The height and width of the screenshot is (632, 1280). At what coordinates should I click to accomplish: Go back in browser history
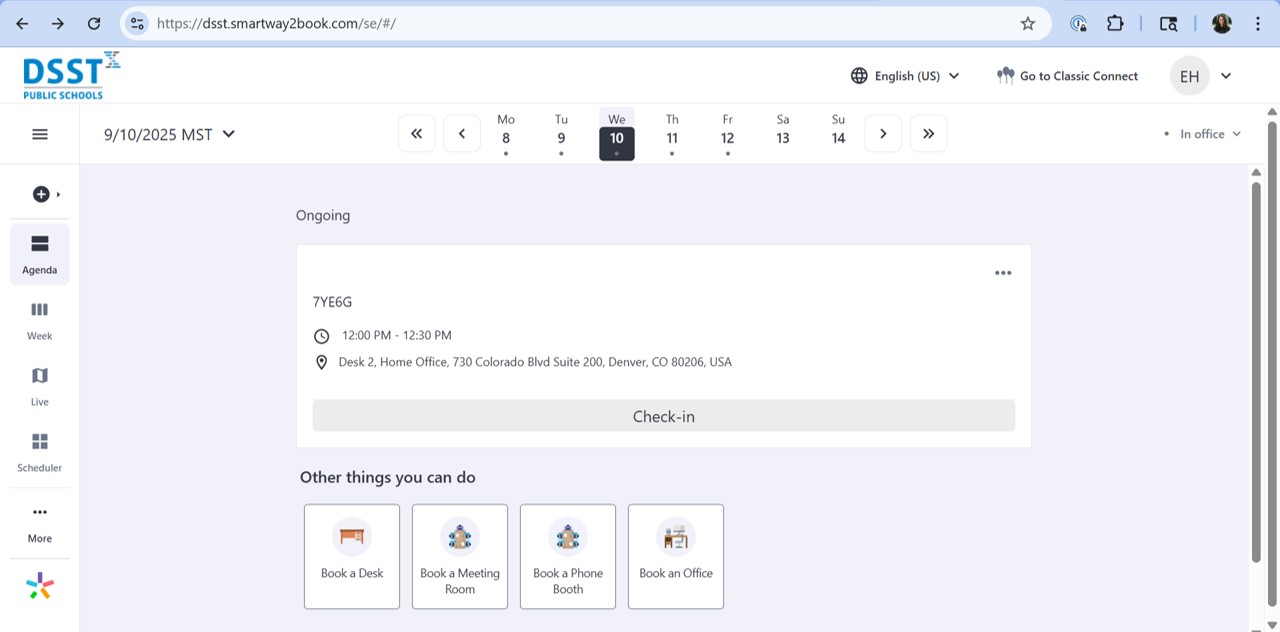[22, 23]
